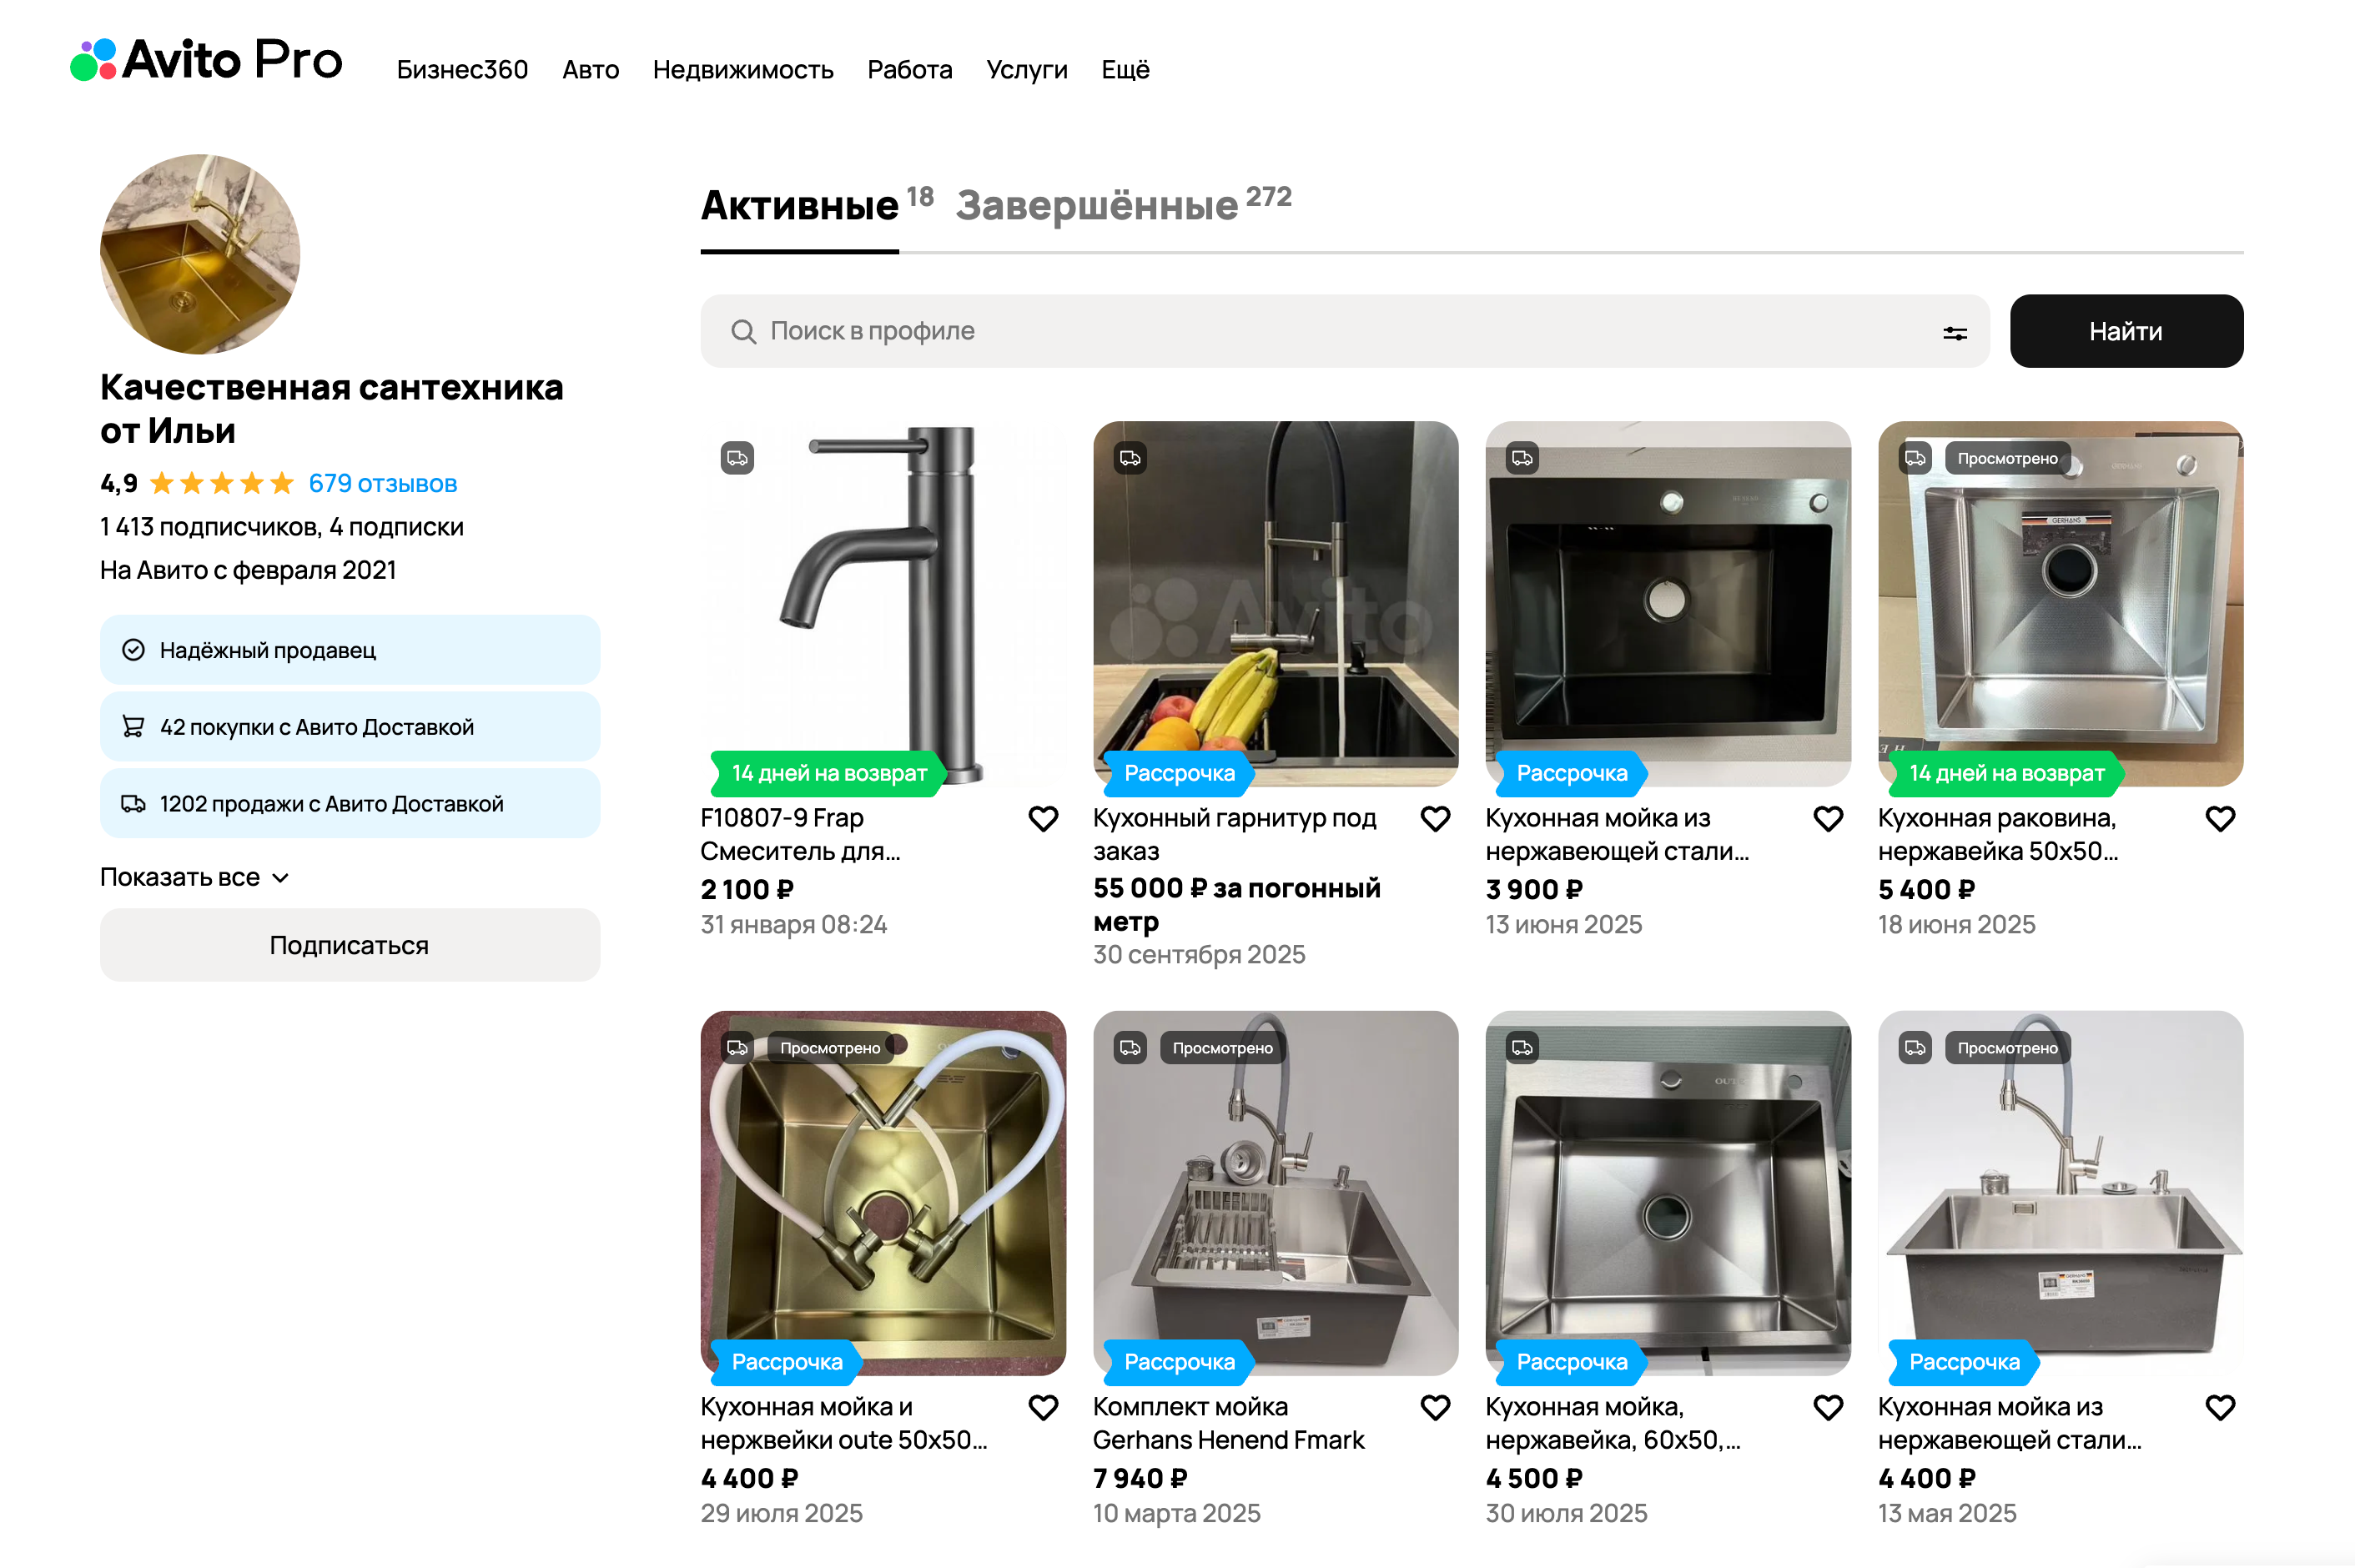Add 5 400 ₽ sink to favorites
This screenshot has width=2355, height=1568.
pyautogui.click(x=2219, y=819)
